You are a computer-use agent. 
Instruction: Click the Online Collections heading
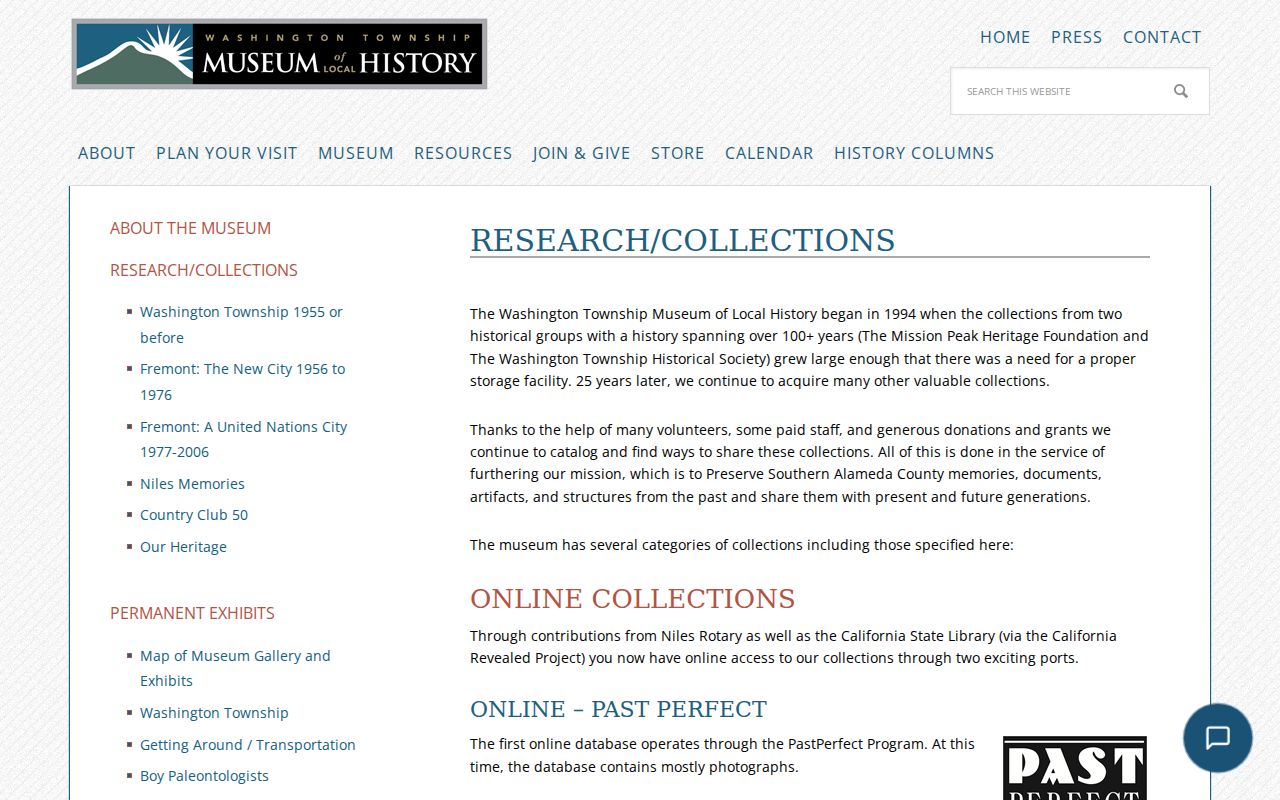(633, 599)
